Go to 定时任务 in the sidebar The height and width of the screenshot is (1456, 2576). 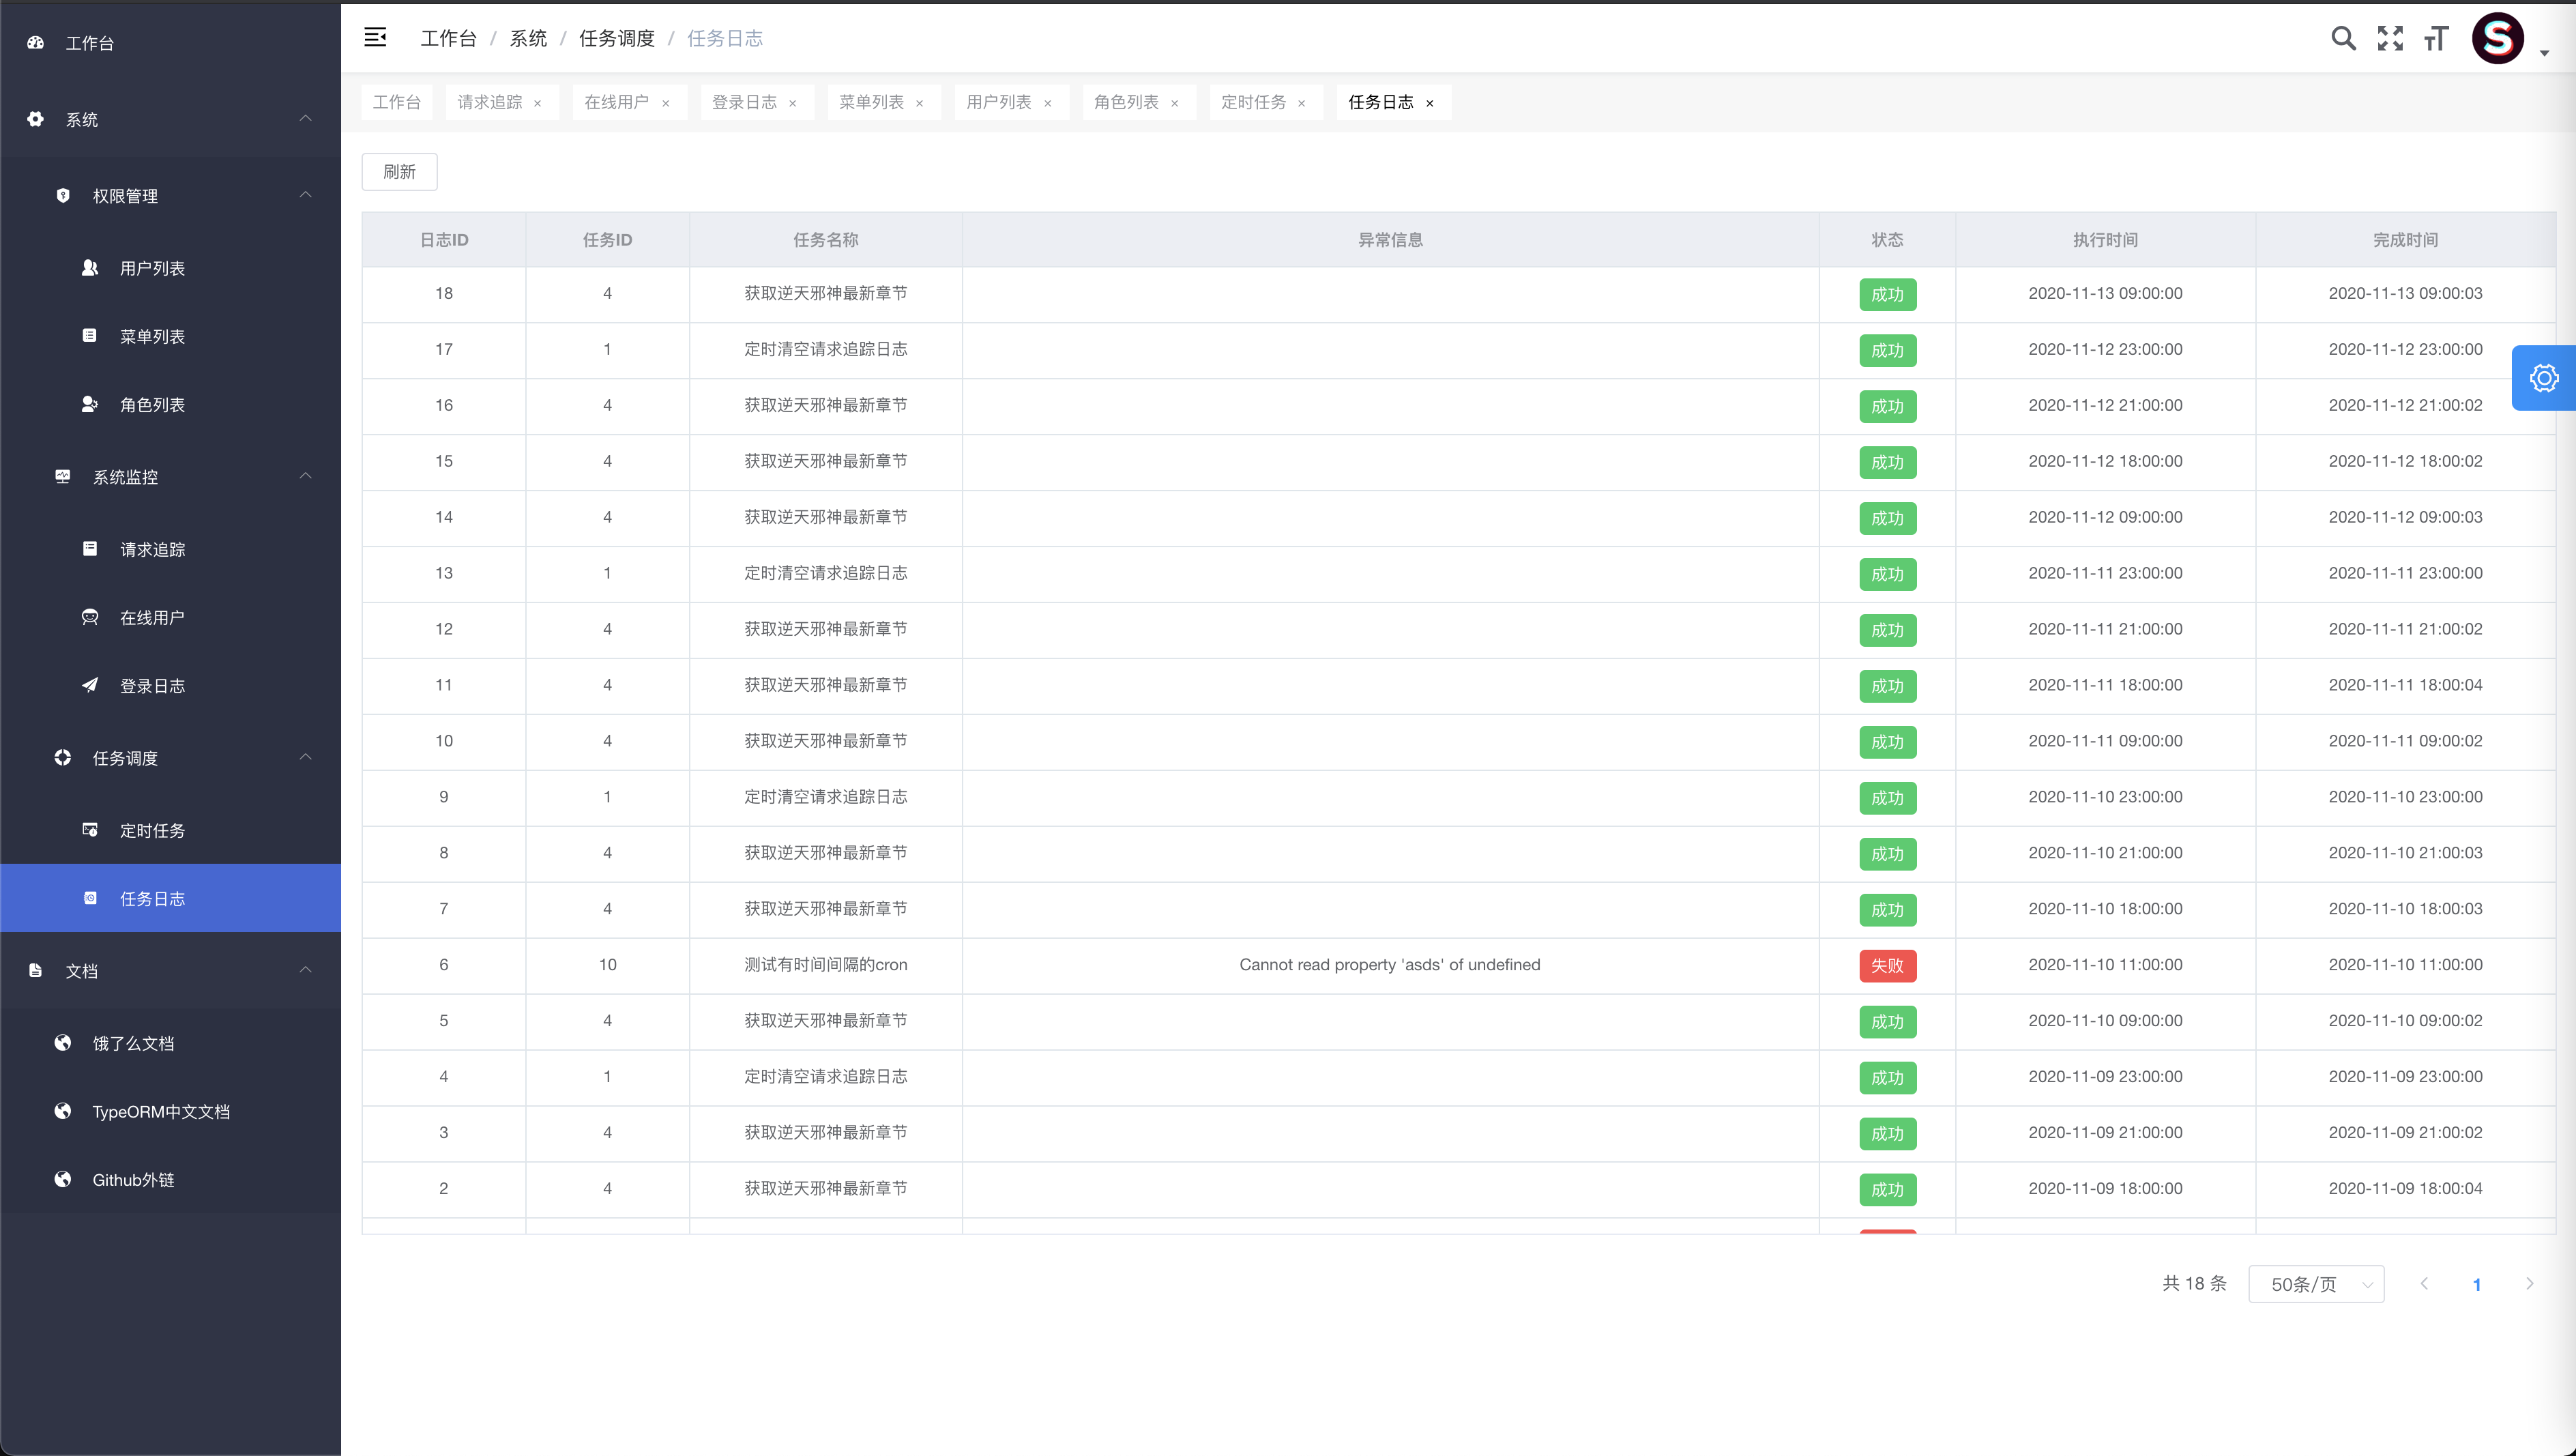[152, 831]
